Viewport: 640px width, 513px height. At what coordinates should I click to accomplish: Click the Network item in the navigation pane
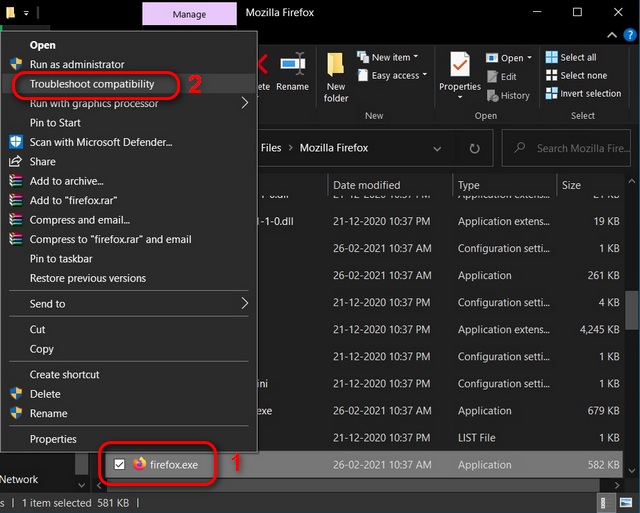(19, 479)
